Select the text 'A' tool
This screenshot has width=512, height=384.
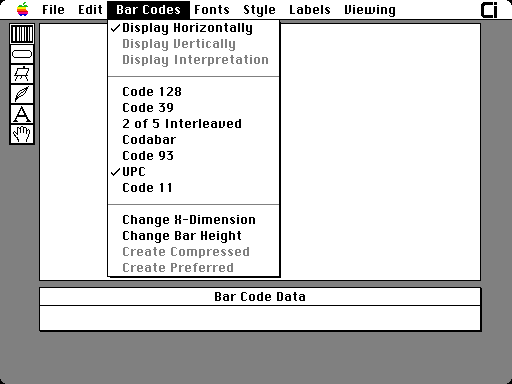22,114
